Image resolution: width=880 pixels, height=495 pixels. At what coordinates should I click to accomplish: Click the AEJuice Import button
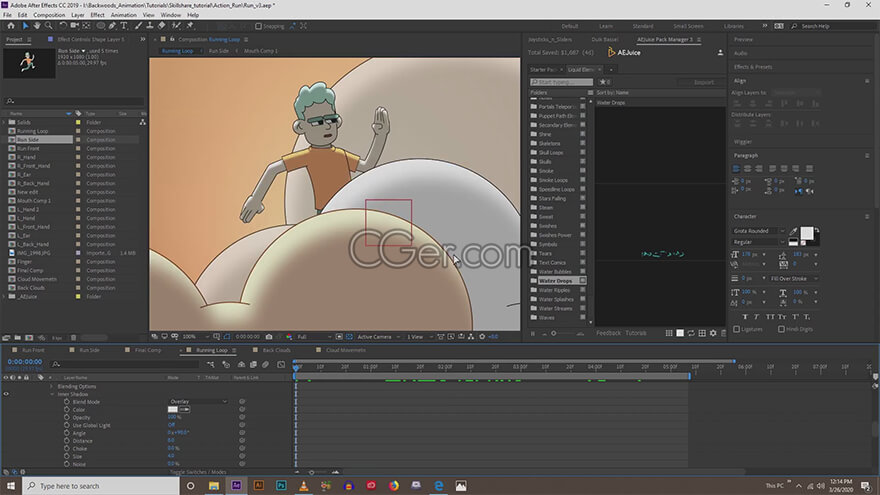click(x=703, y=82)
